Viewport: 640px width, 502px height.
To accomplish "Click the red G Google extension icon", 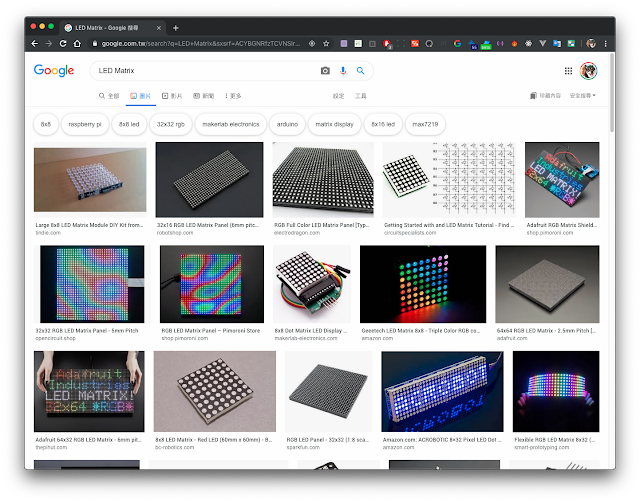I will (x=457, y=43).
